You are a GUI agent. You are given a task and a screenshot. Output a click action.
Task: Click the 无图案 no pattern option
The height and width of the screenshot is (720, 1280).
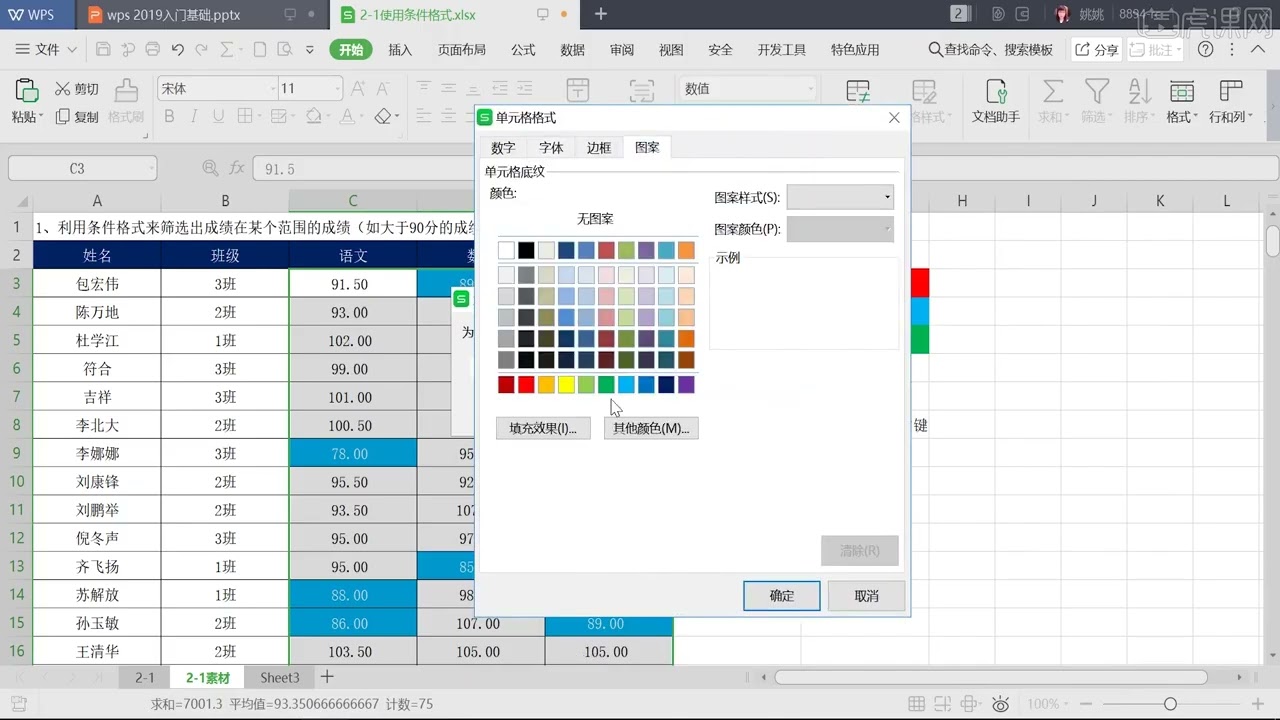pyautogui.click(x=595, y=218)
